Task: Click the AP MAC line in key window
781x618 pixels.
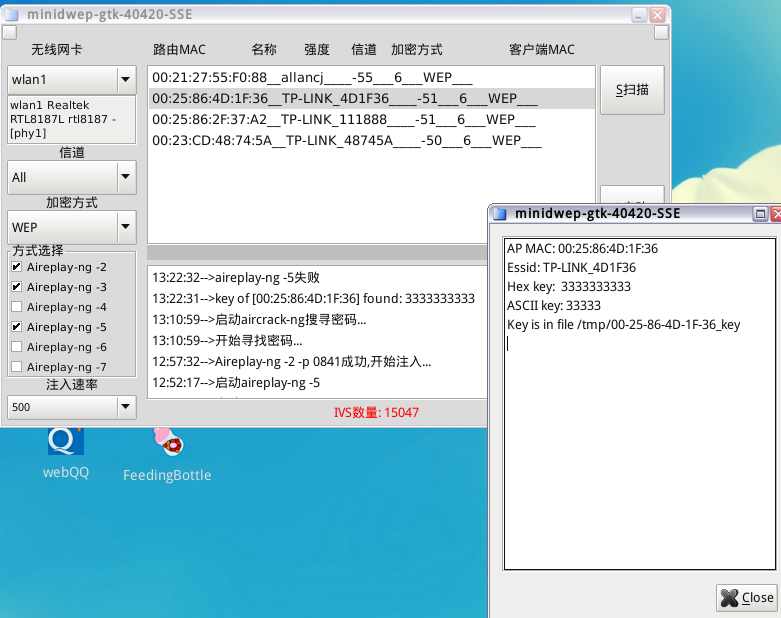Action: click(582, 248)
